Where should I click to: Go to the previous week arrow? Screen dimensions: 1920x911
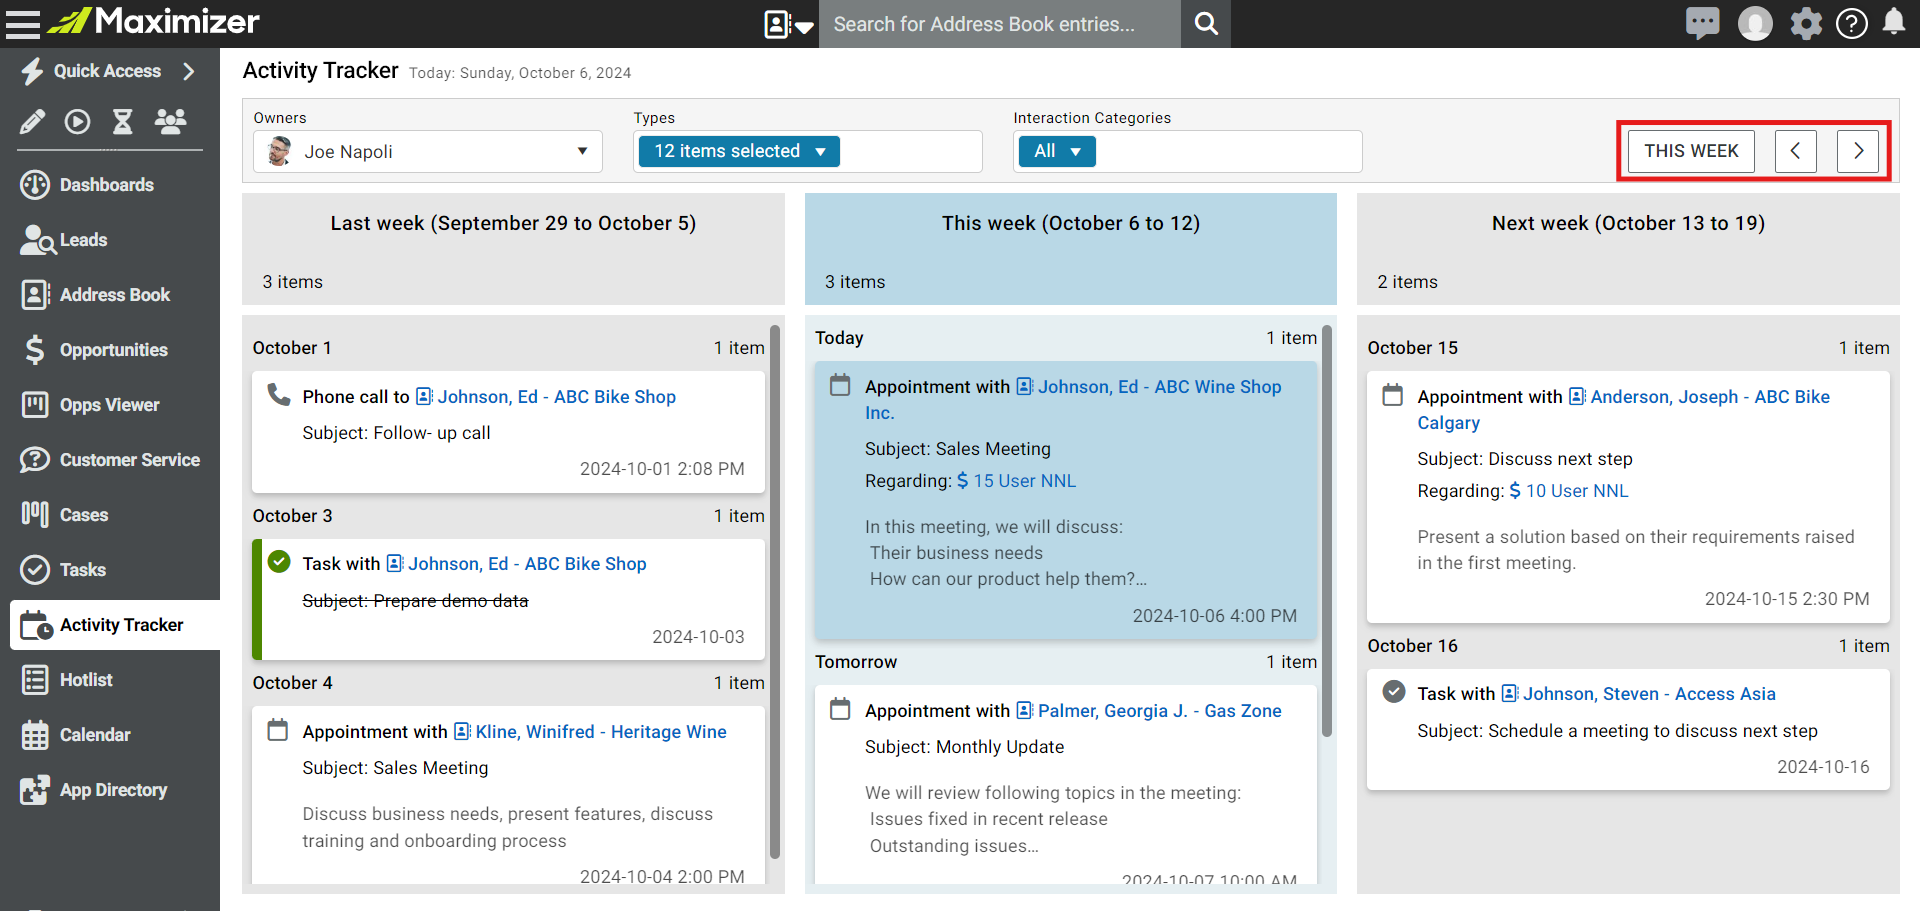tap(1796, 151)
